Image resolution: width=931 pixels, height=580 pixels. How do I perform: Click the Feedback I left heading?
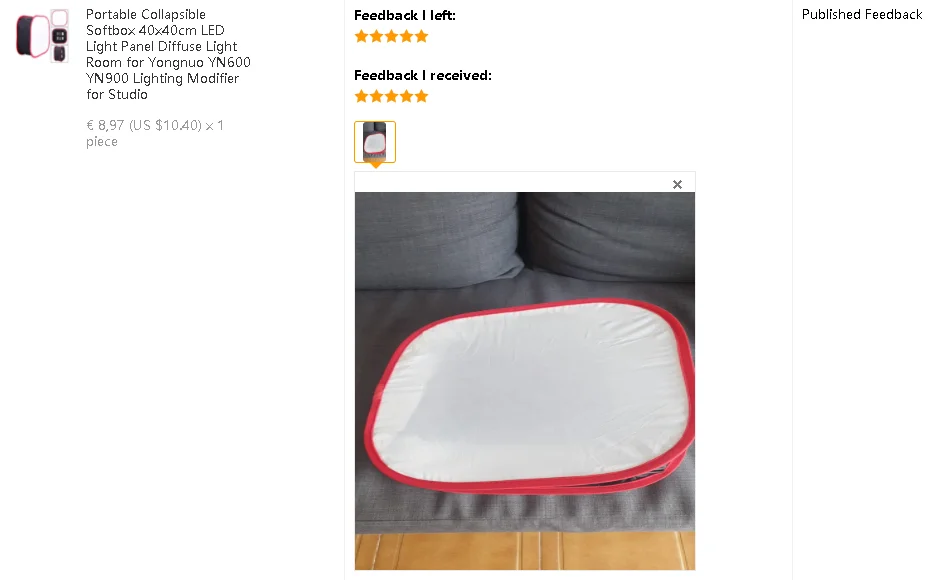(x=405, y=15)
